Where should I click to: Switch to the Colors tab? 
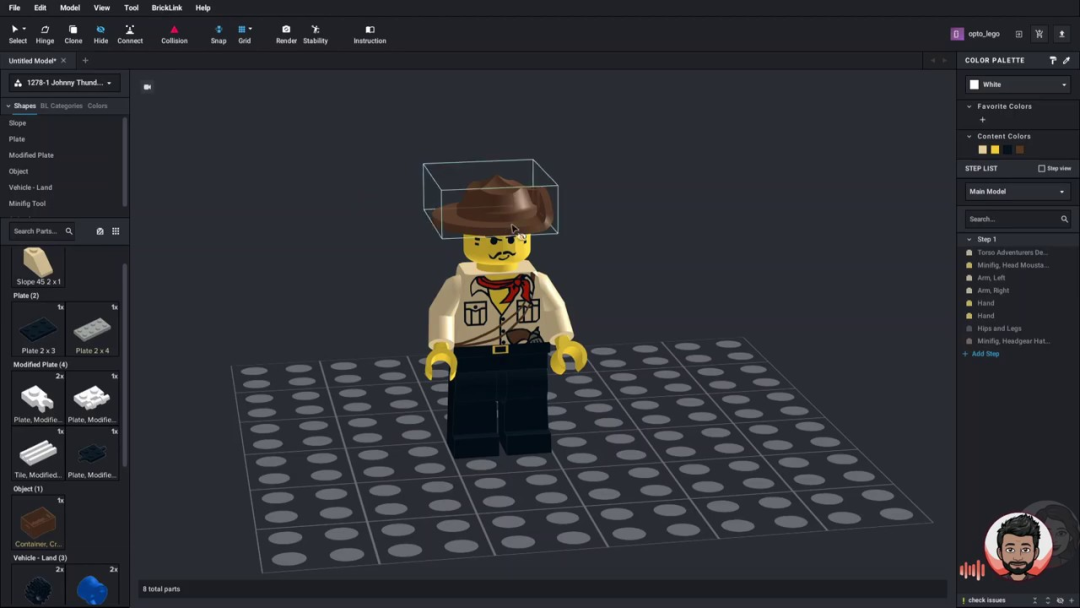coord(97,106)
